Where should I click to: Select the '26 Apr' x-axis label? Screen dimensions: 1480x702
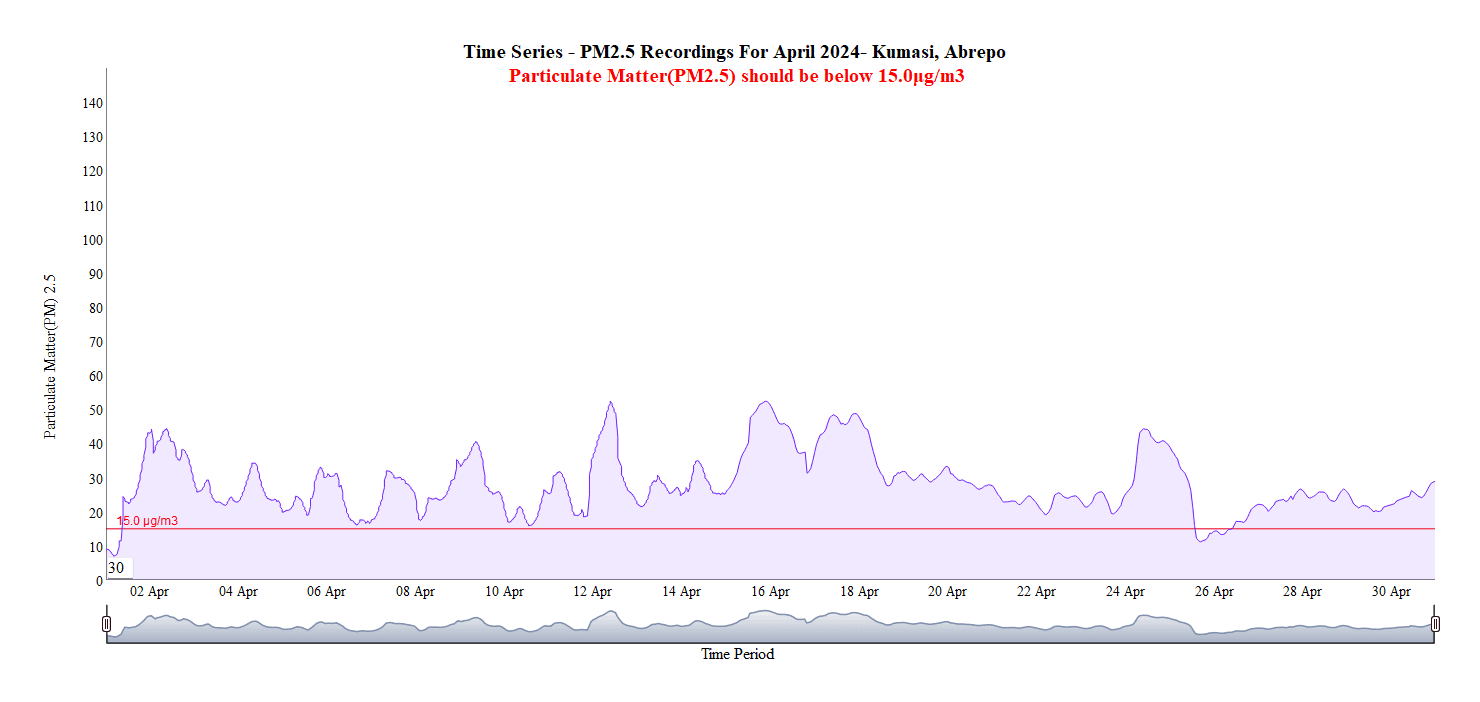pyautogui.click(x=1214, y=592)
